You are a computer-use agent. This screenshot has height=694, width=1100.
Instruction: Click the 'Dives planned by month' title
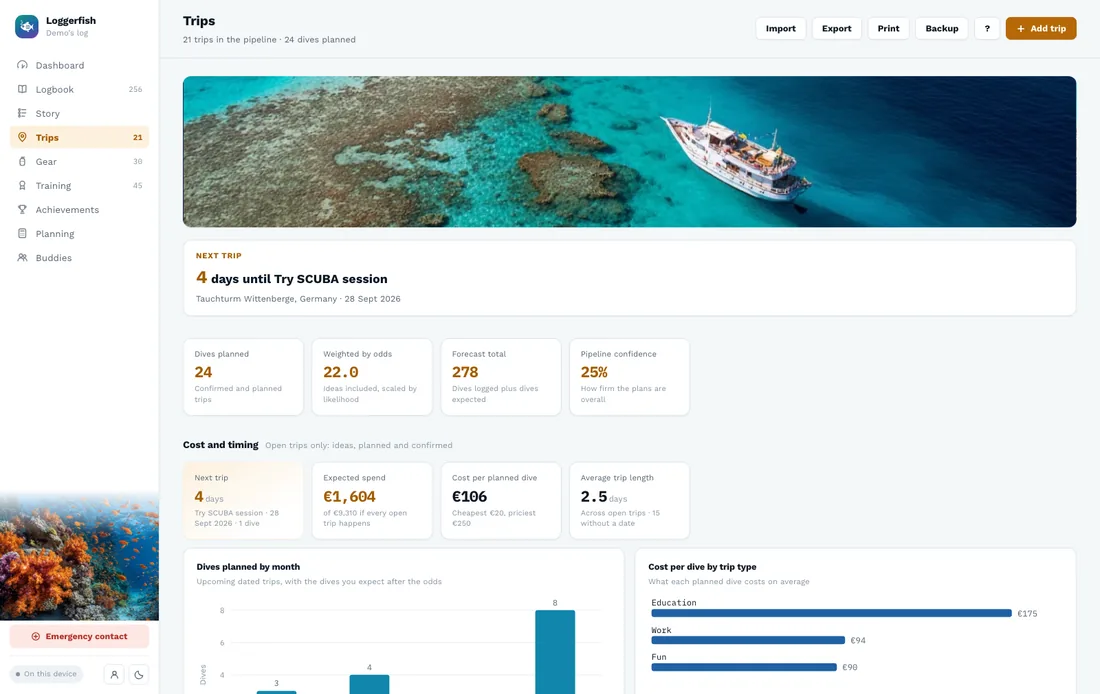point(248,567)
